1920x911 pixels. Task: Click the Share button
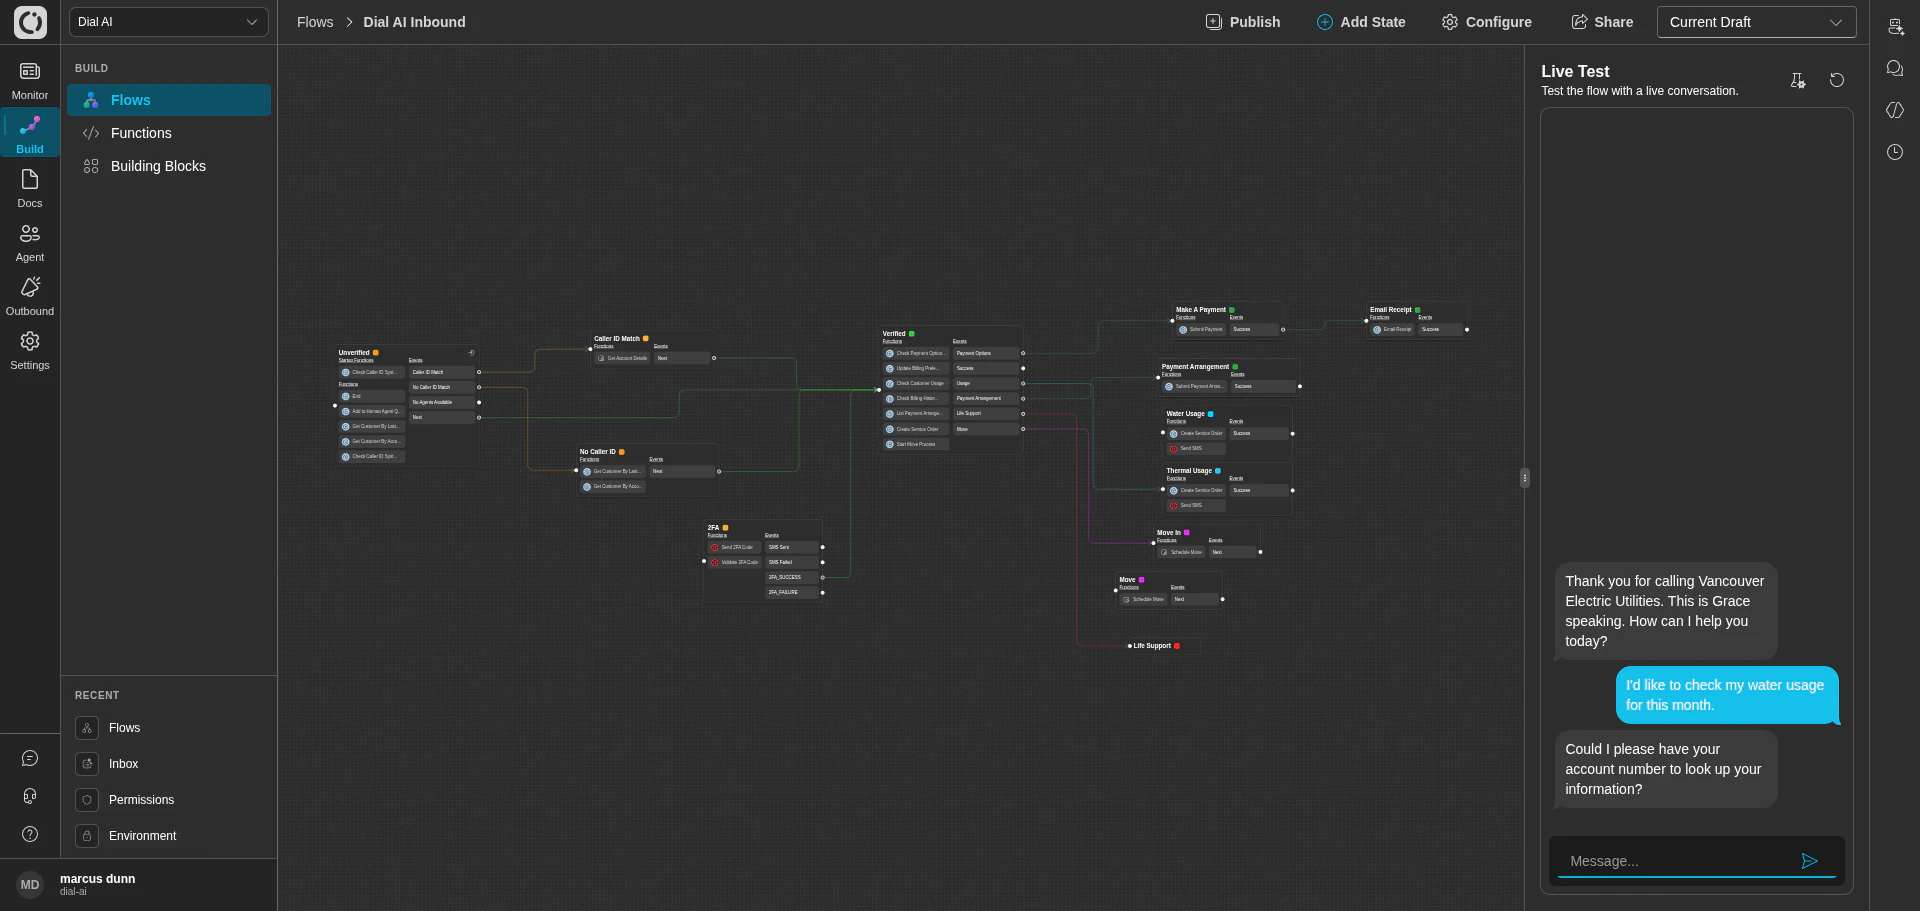[x=1602, y=22]
